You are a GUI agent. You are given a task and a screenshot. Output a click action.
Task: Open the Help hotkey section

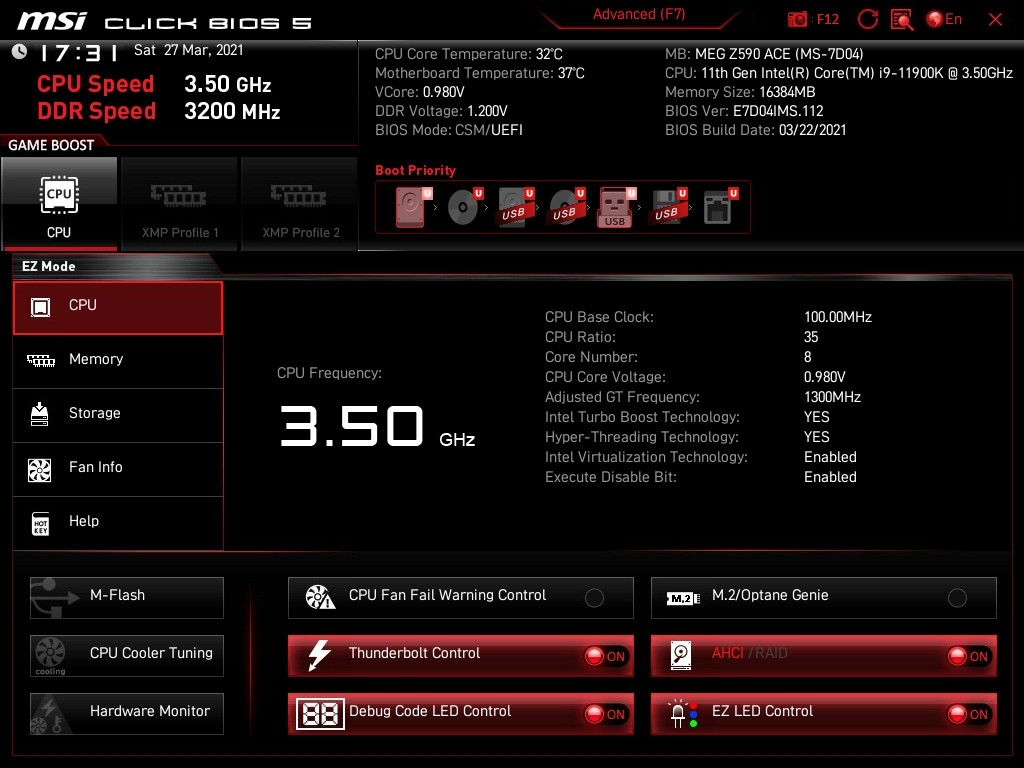[x=118, y=523]
